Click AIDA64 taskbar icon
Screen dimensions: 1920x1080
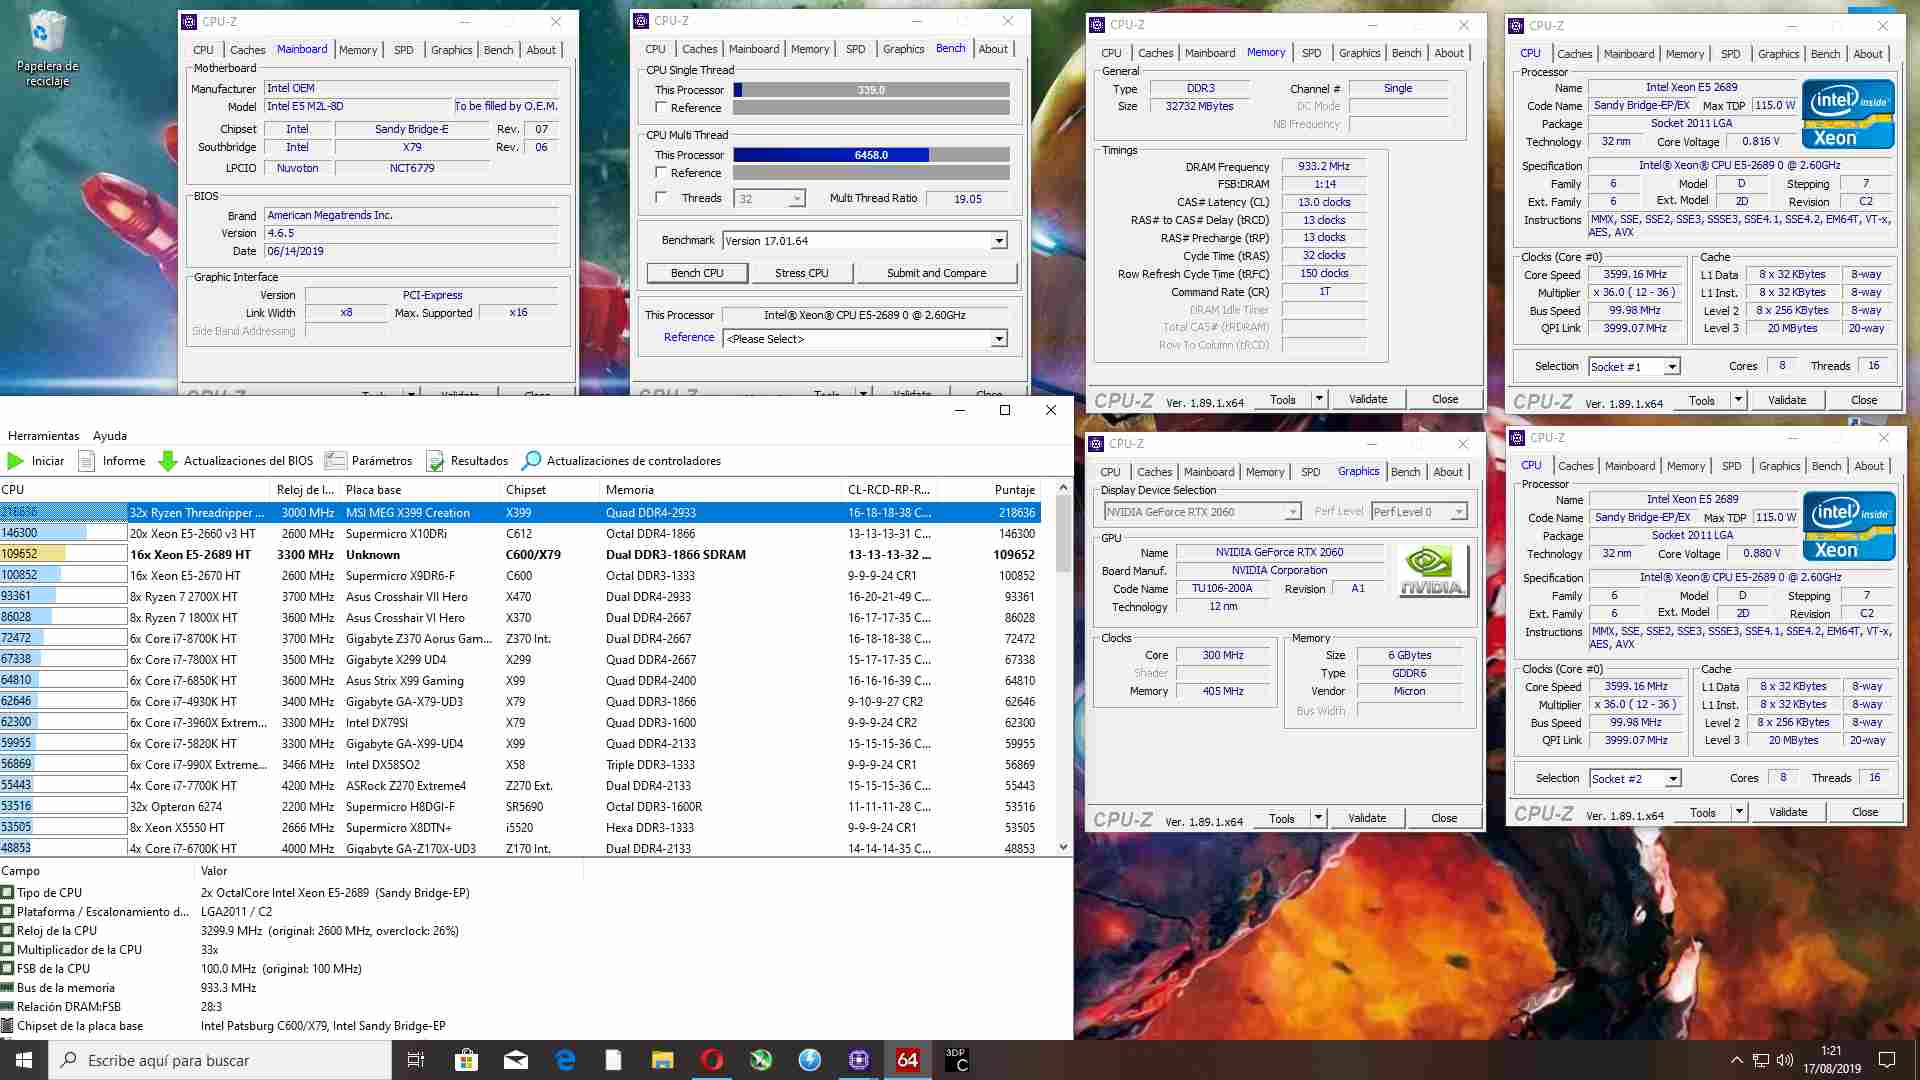click(907, 1060)
